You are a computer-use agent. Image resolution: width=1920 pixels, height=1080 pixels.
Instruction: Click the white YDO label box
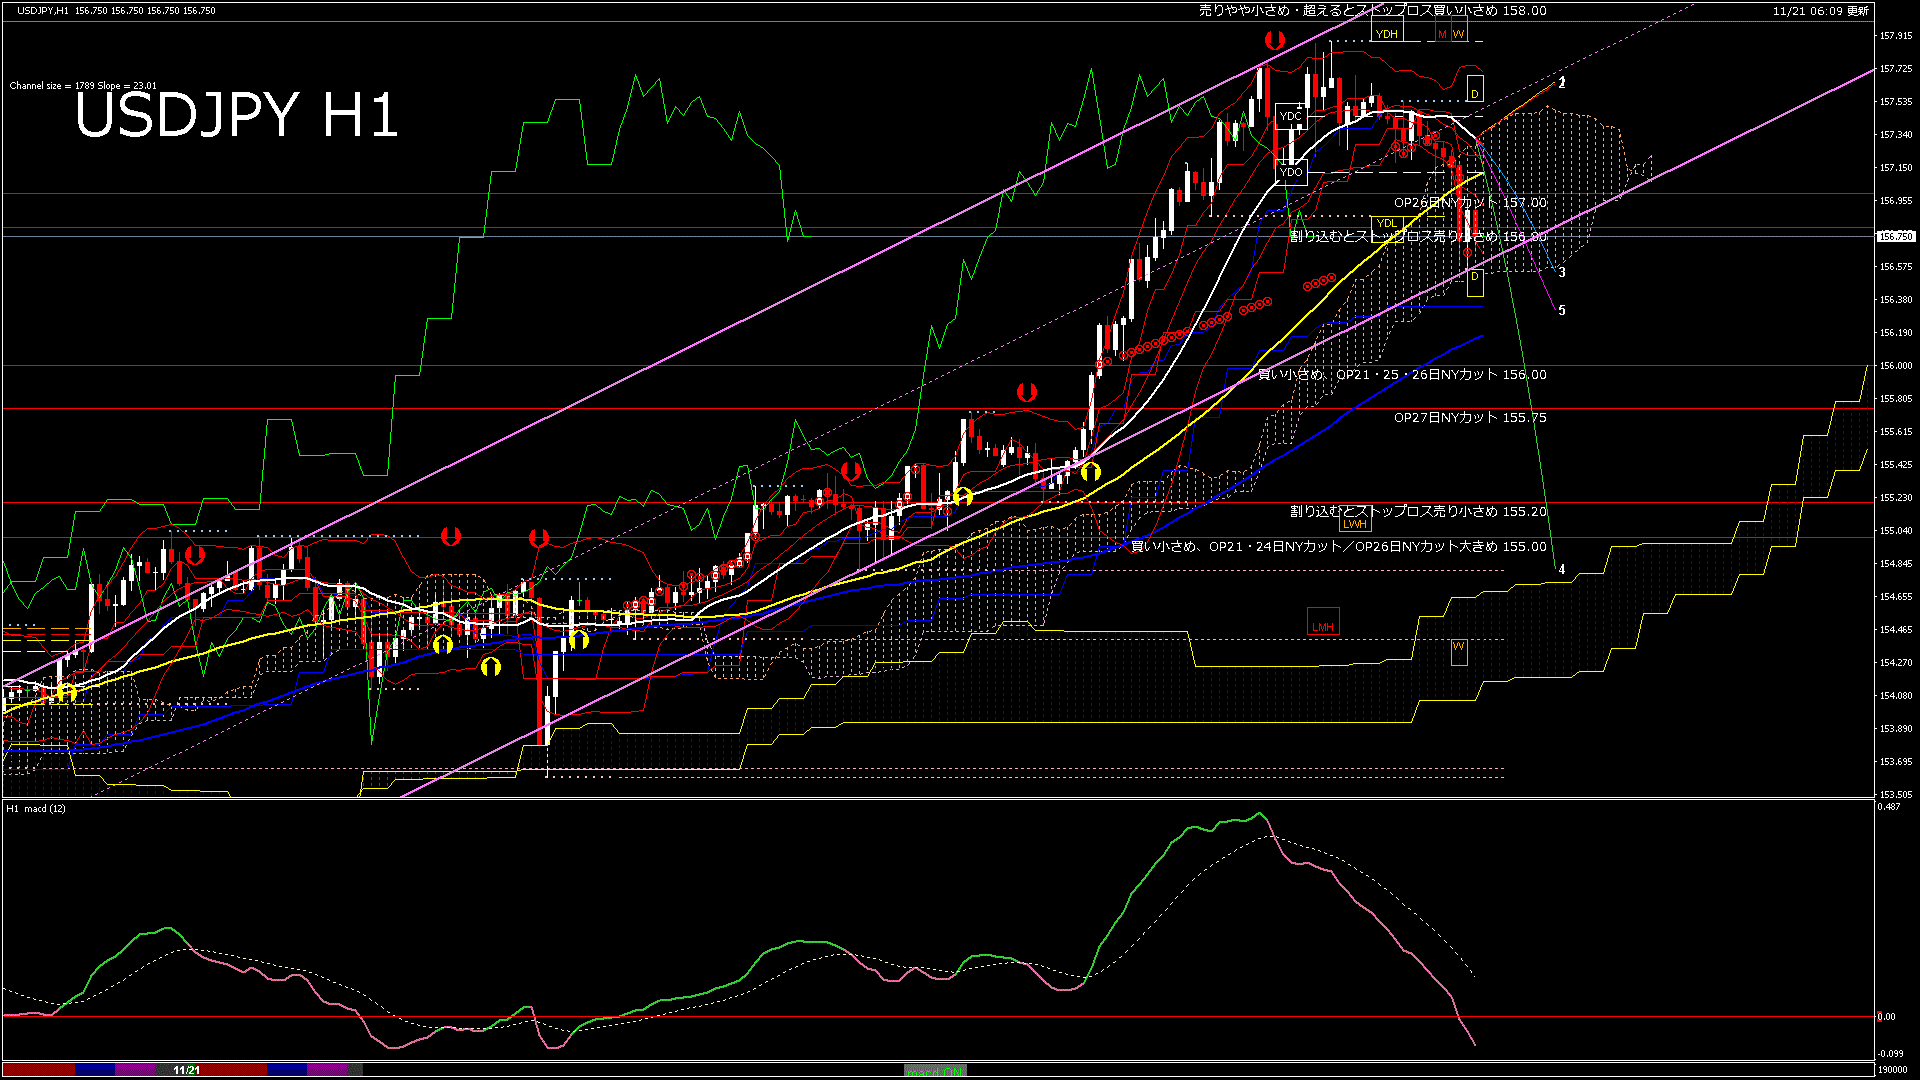[1291, 172]
